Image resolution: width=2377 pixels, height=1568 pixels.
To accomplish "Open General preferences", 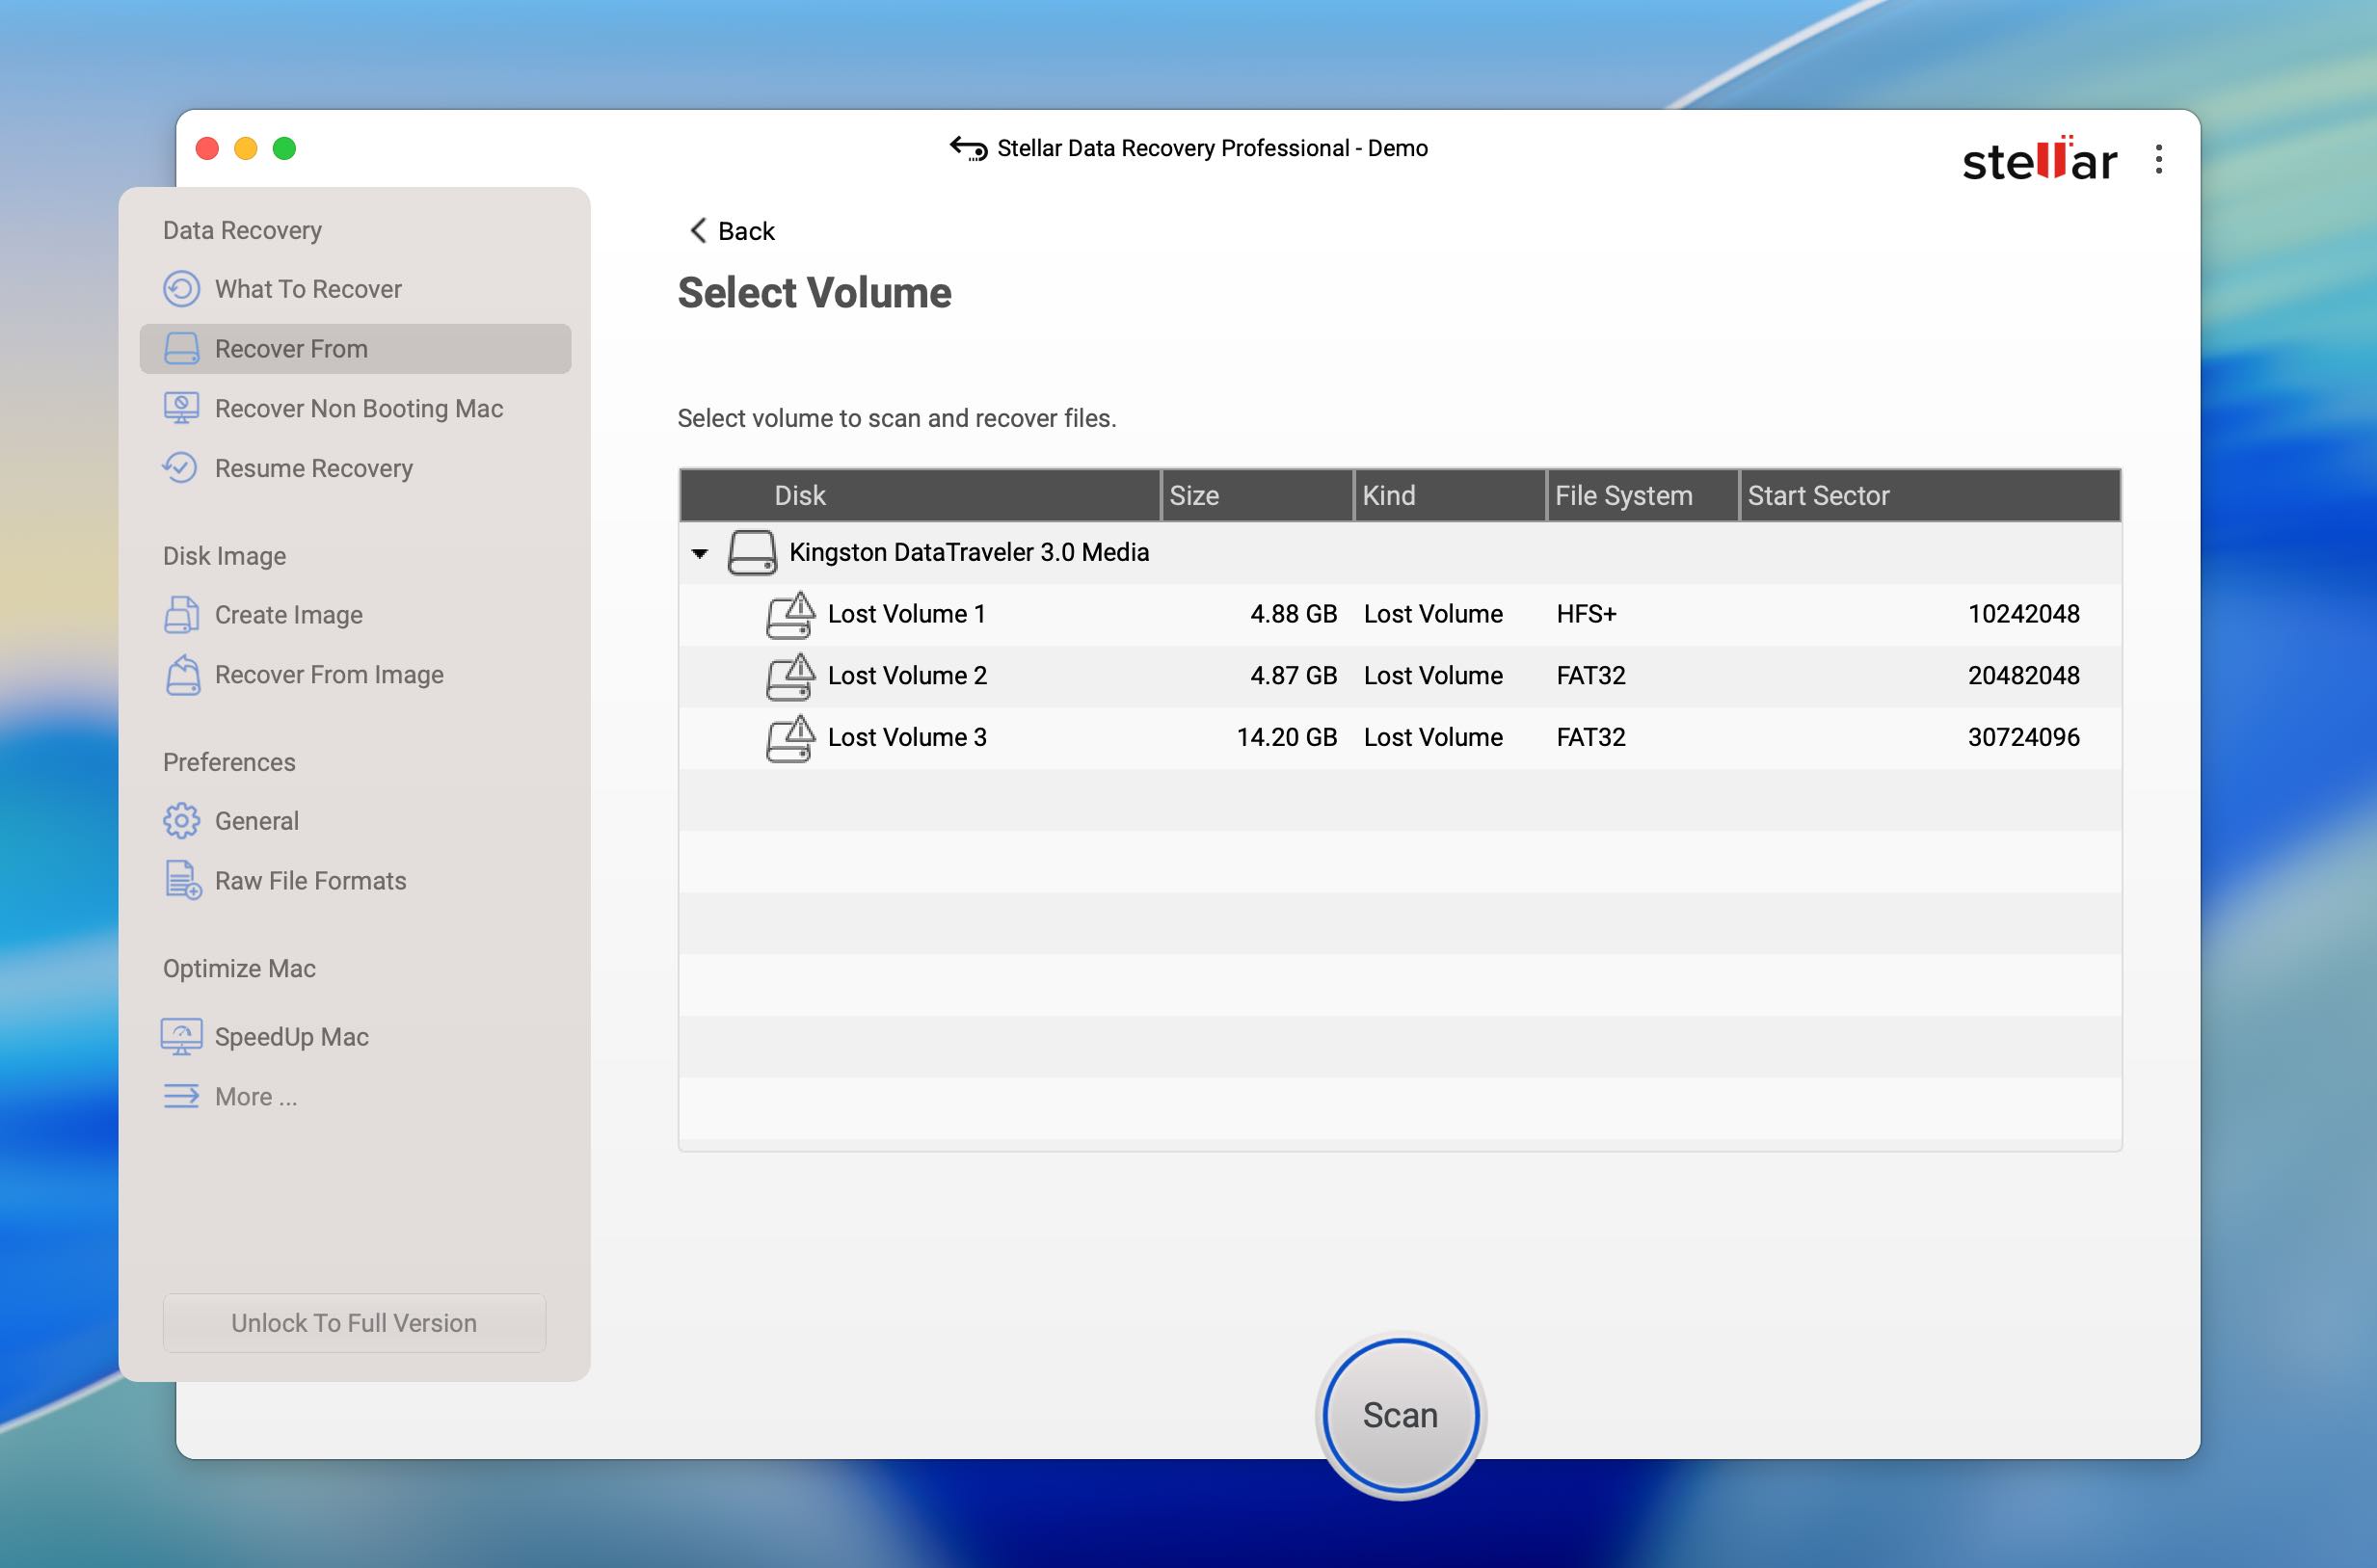I will point(256,821).
